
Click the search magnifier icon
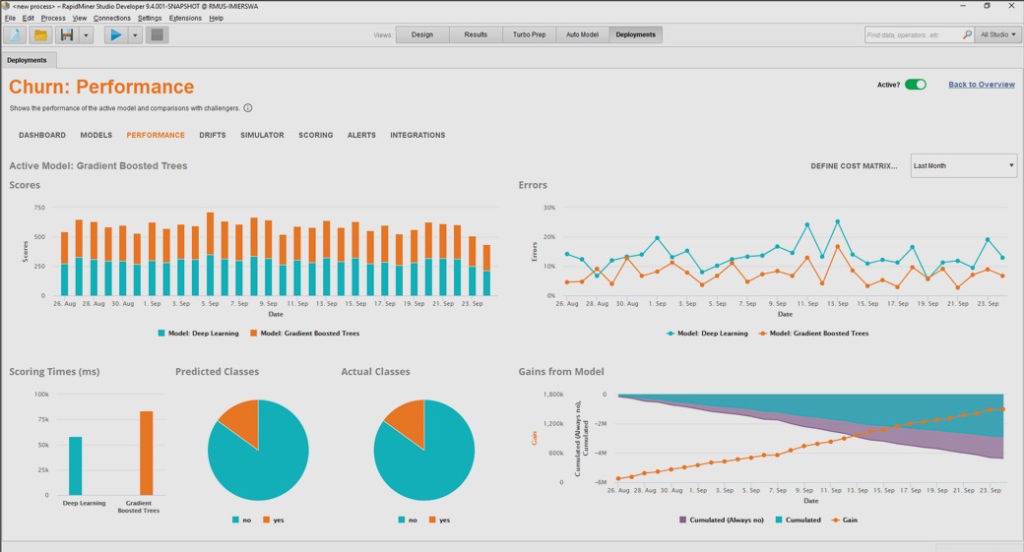[x=967, y=35]
